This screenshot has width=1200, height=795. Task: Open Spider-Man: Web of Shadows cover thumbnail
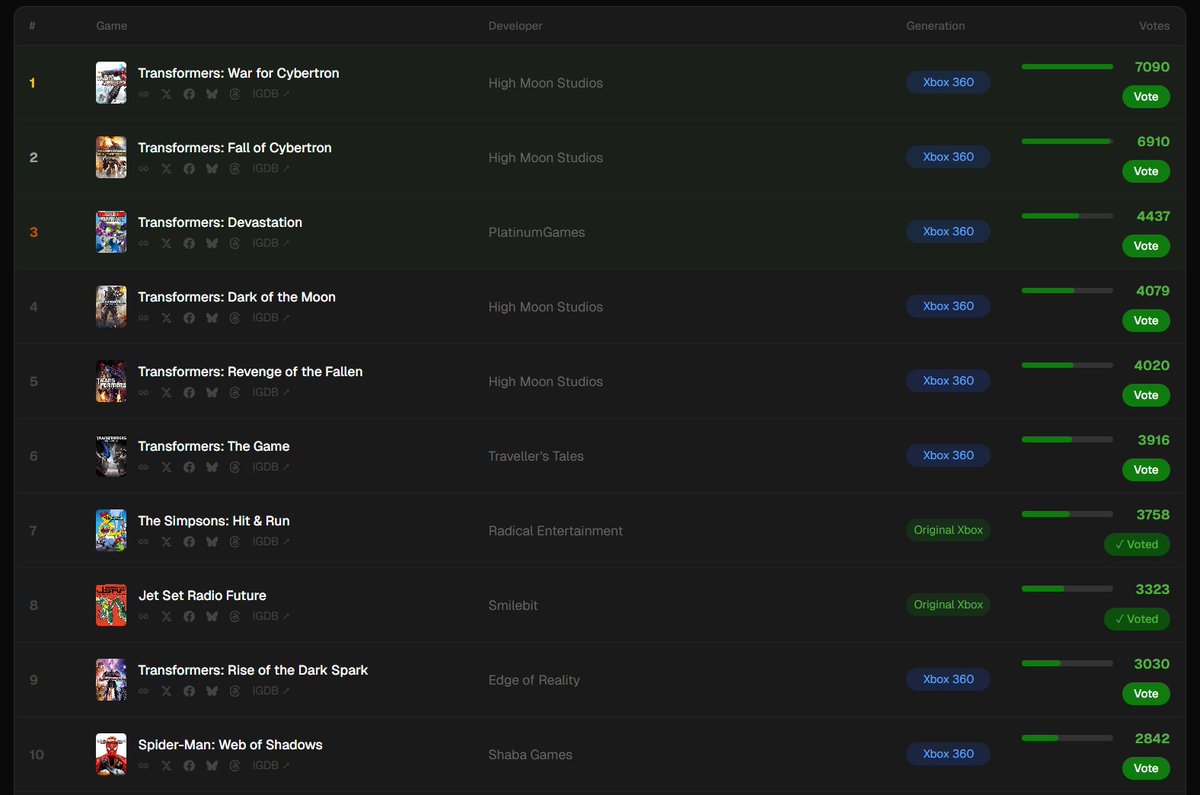click(x=111, y=755)
